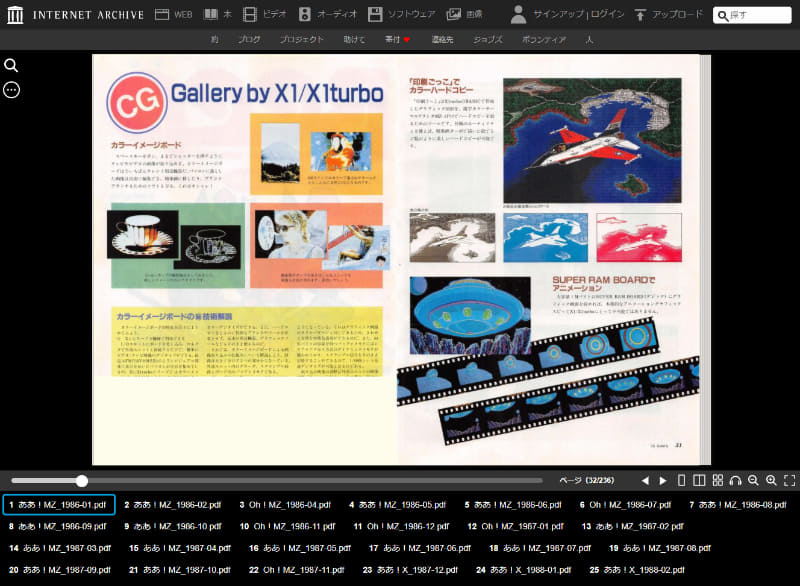The width and height of the screenshot is (800, 586).
Task: Open the book search magnifier in sidebar
Action: pyautogui.click(x=11, y=65)
